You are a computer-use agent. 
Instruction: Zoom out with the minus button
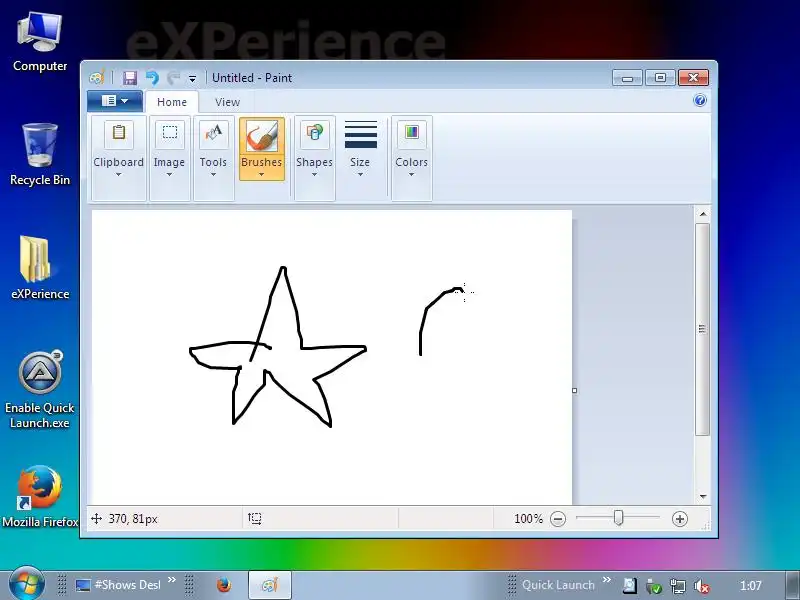pyautogui.click(x=558, y=519)
